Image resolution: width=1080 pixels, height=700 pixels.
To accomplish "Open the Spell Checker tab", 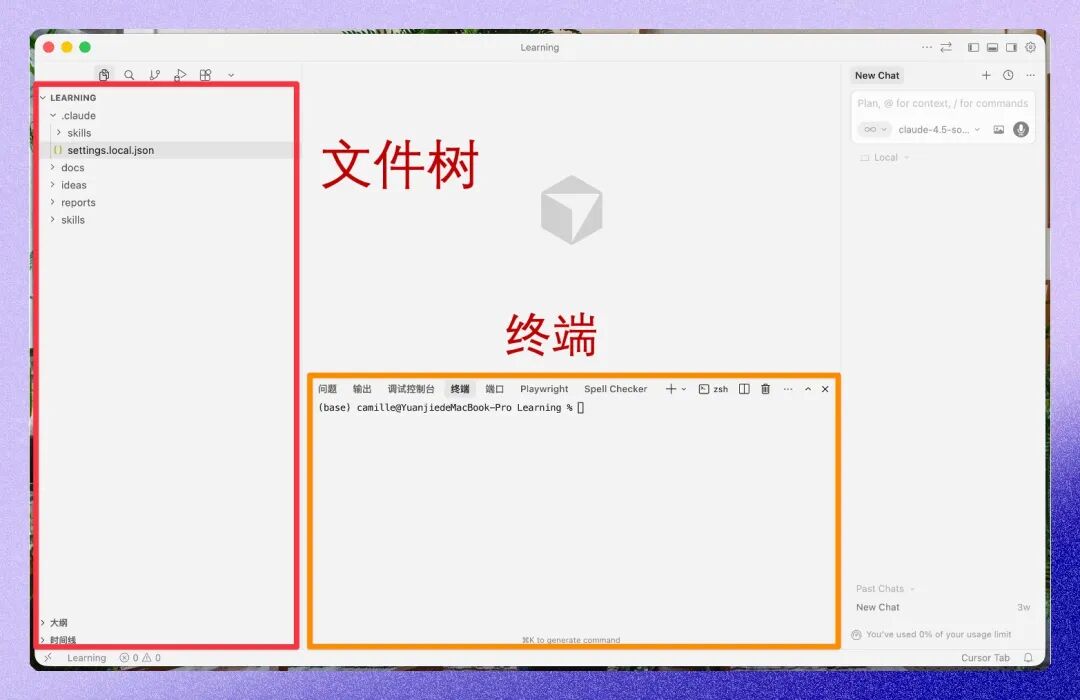I will [x=615, y=389].
